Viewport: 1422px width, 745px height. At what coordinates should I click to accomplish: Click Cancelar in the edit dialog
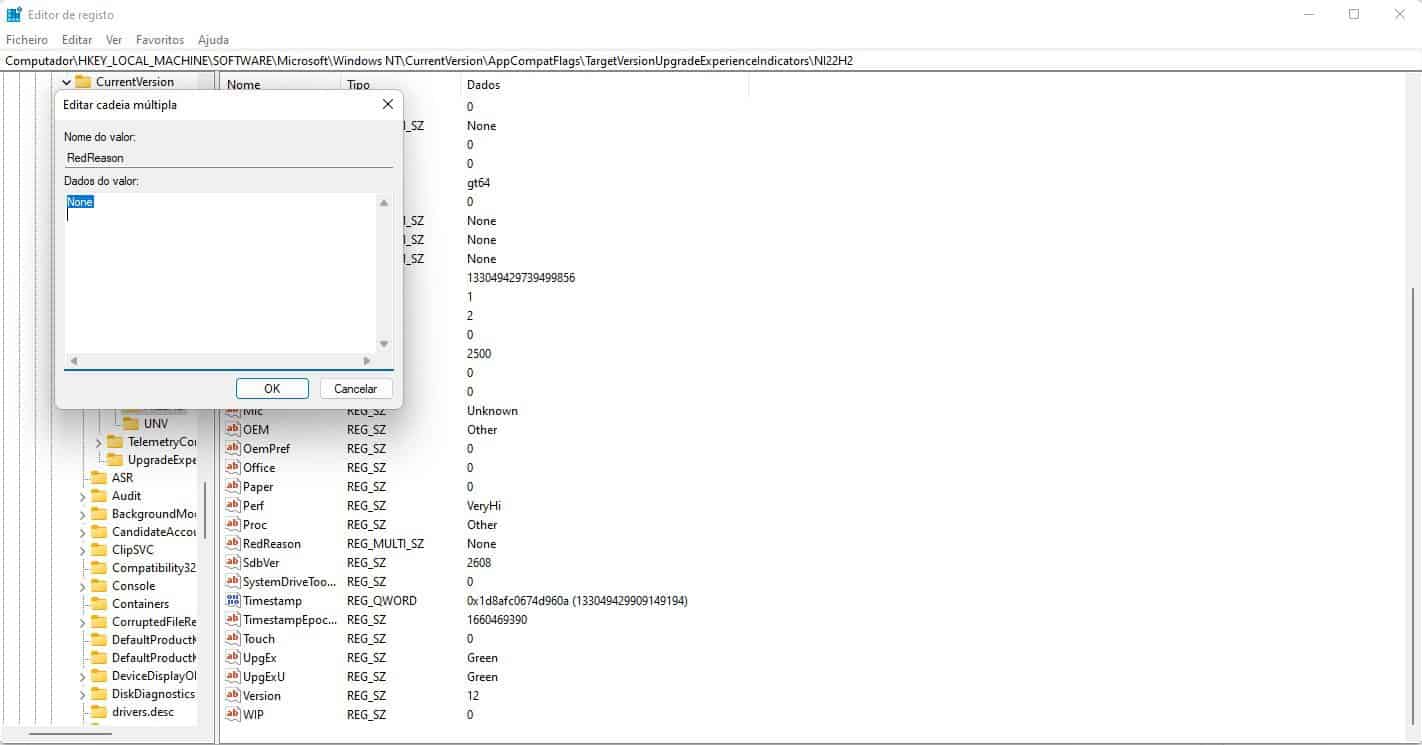(x=356, y=389)
